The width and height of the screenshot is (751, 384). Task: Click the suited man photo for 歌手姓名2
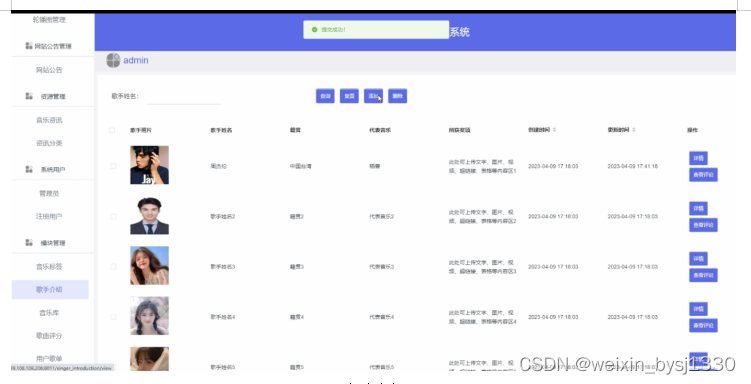coord(149,215)
